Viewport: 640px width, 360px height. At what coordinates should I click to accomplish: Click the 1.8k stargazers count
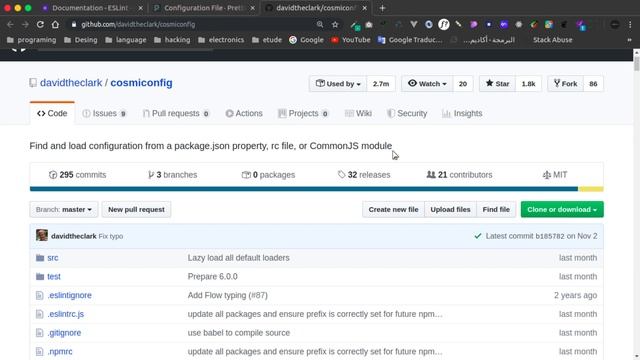point(528,84)
